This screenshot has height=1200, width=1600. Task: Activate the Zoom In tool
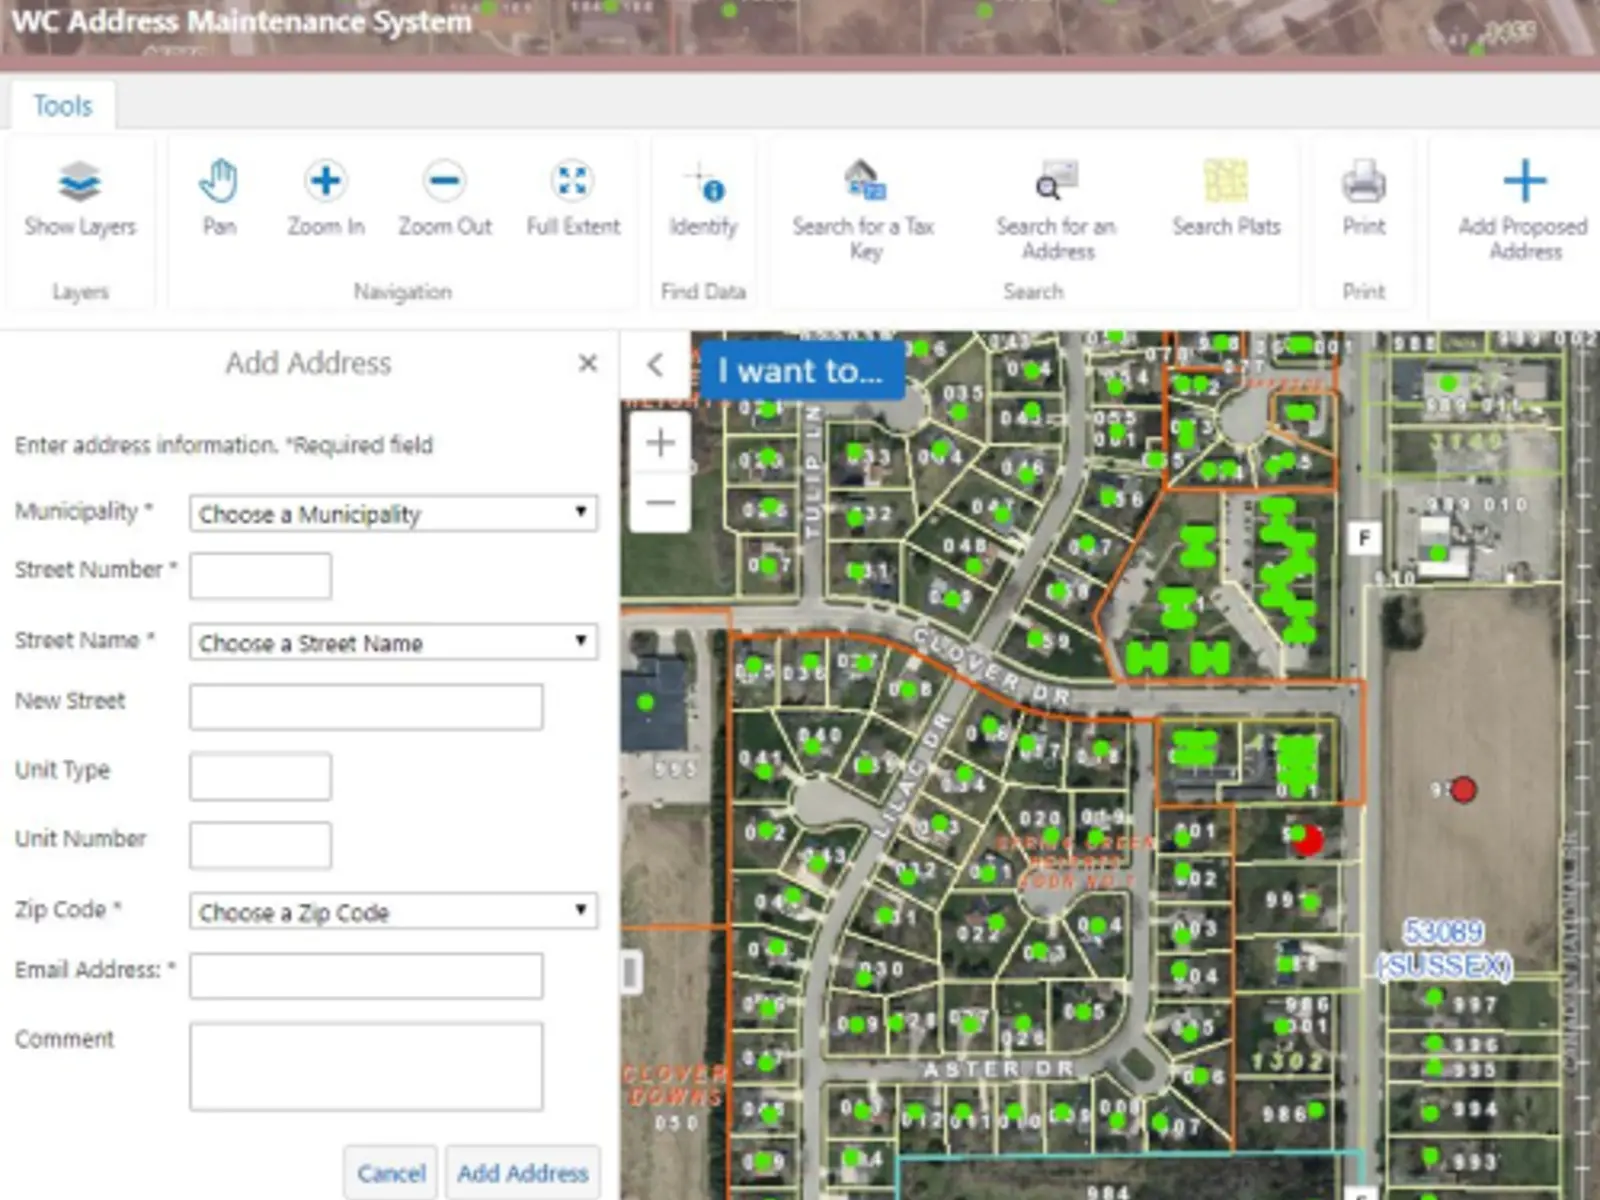[326, 198]
